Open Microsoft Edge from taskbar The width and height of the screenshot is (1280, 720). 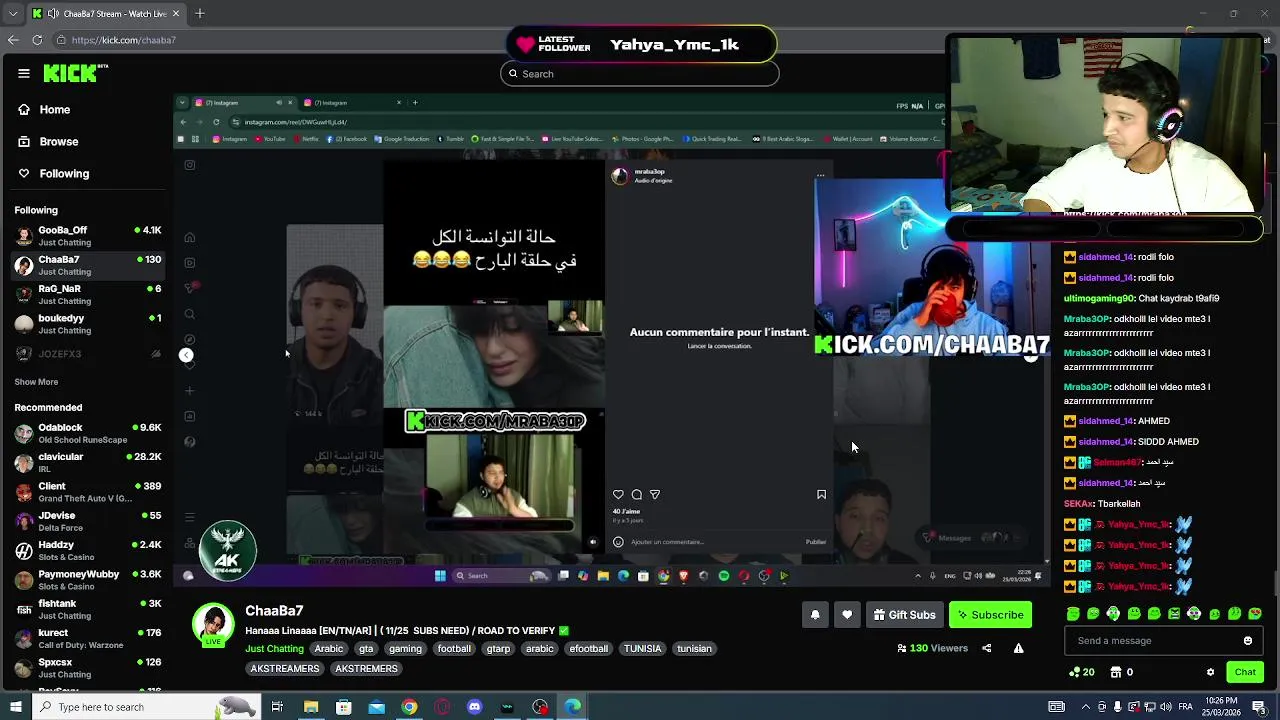tap(572, 707)
